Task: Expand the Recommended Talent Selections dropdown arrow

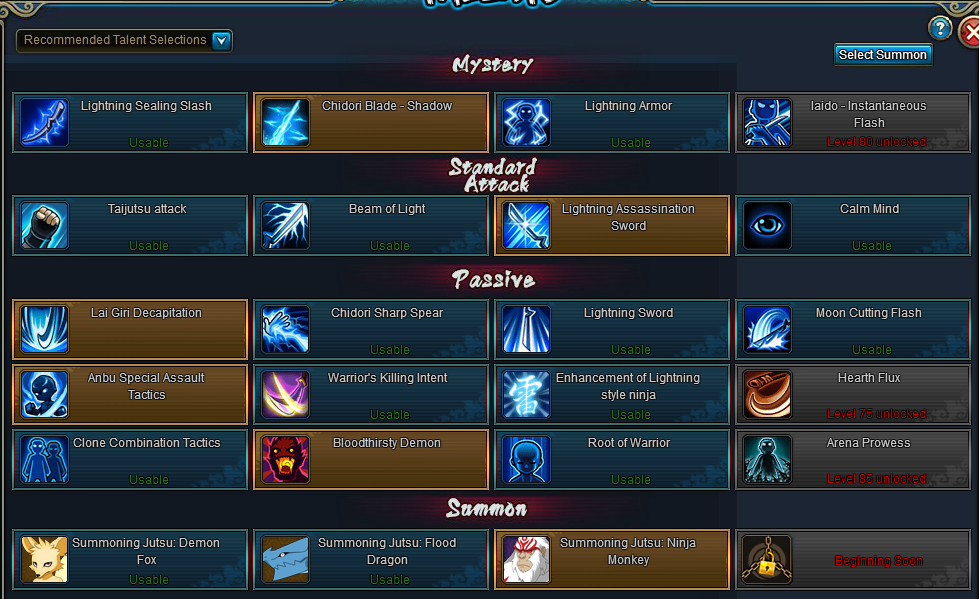Action: 221,41
